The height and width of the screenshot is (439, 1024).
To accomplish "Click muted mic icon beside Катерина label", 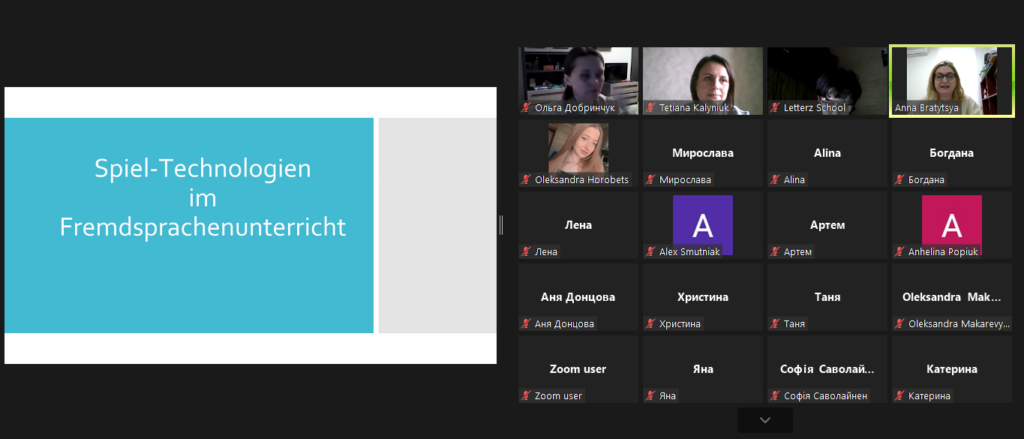I will pos(899,396).
